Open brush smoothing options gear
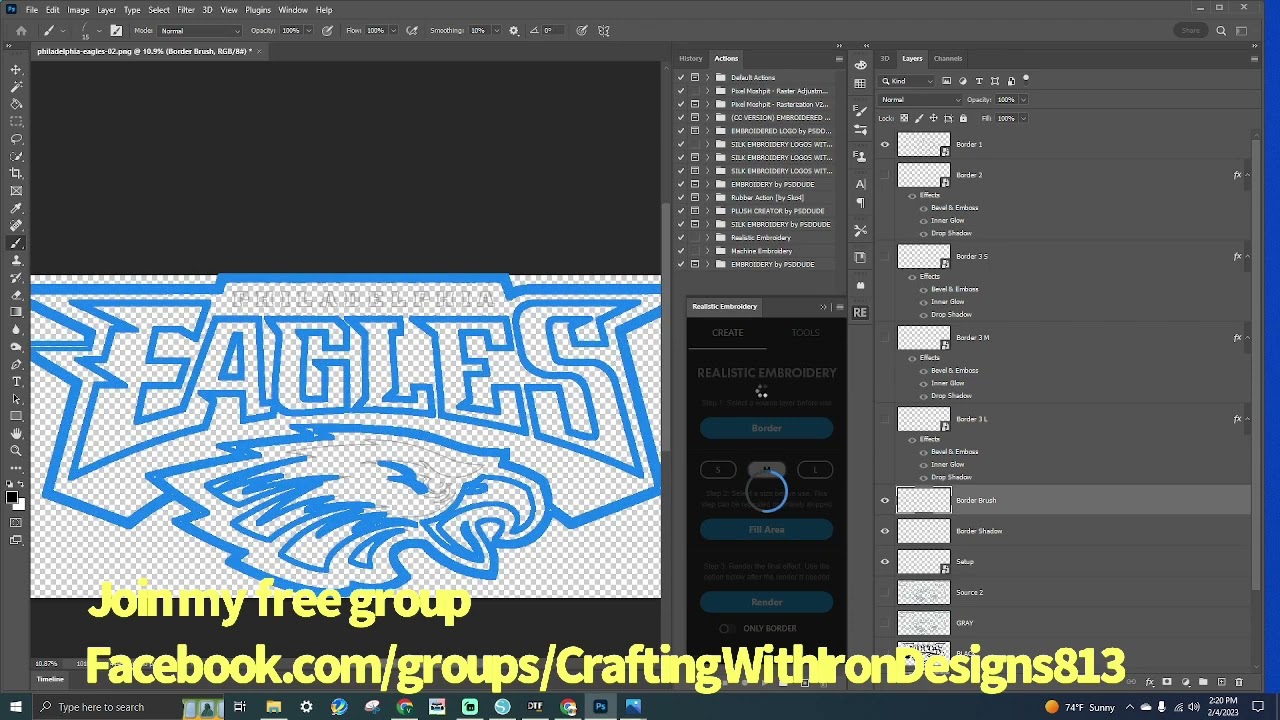Viewport: 1280px width, 720px height. [x=514, y=30]
